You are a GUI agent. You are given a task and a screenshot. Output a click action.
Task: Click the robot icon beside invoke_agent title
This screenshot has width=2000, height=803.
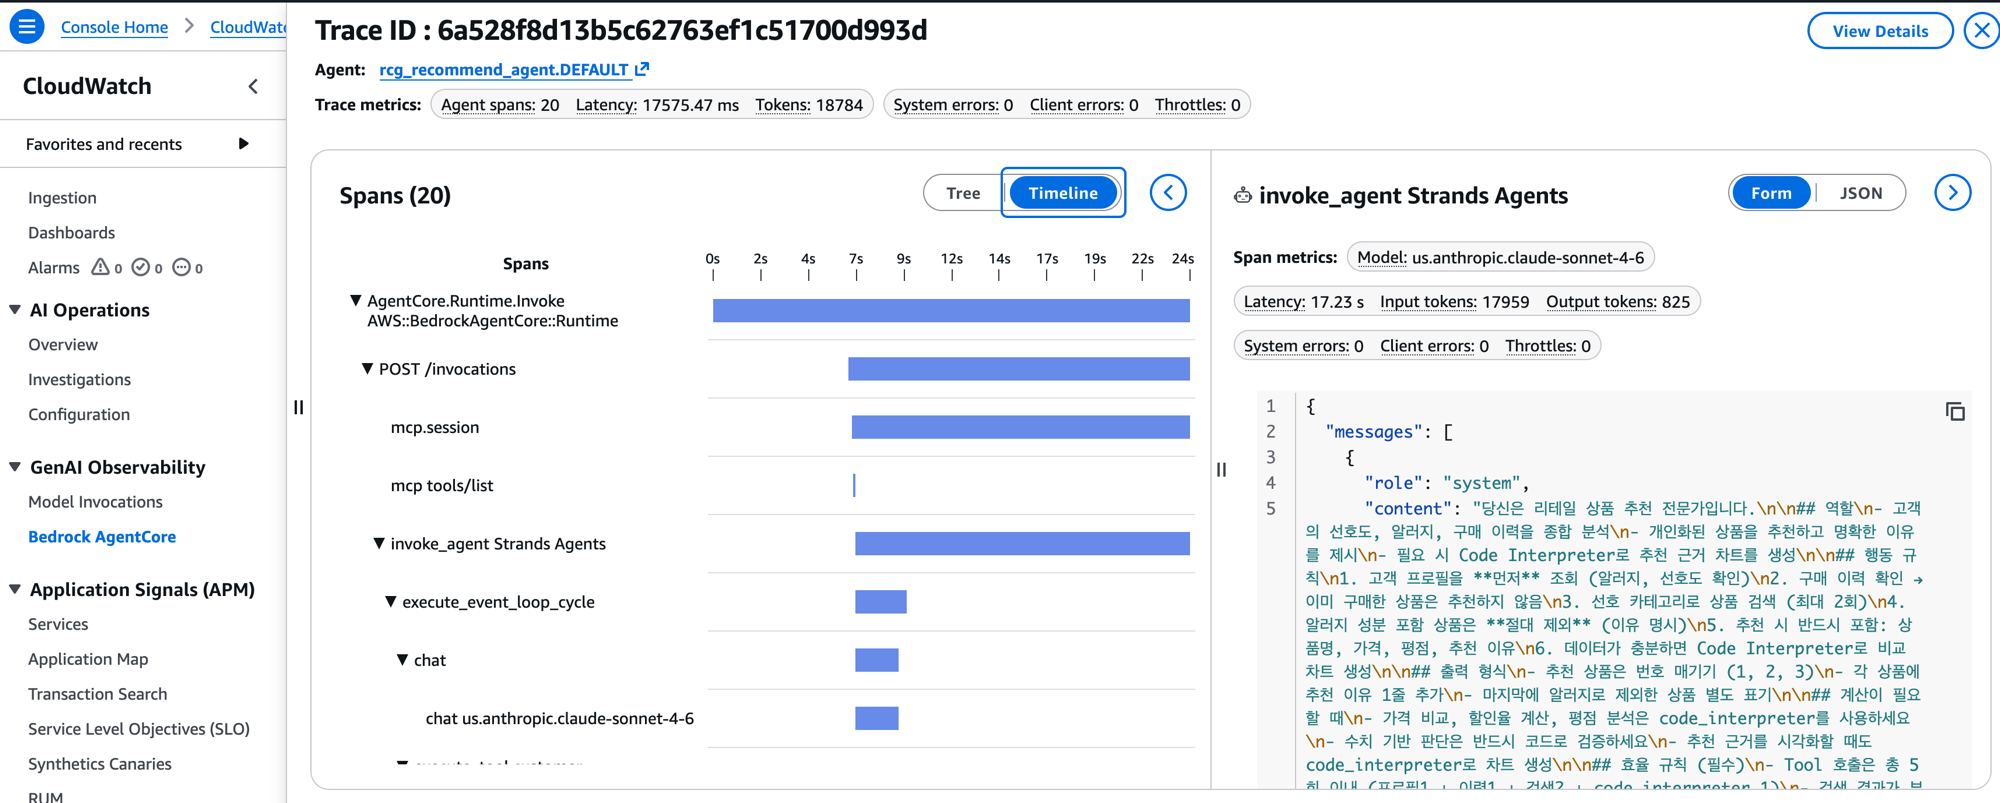(x=1243, y=195)
